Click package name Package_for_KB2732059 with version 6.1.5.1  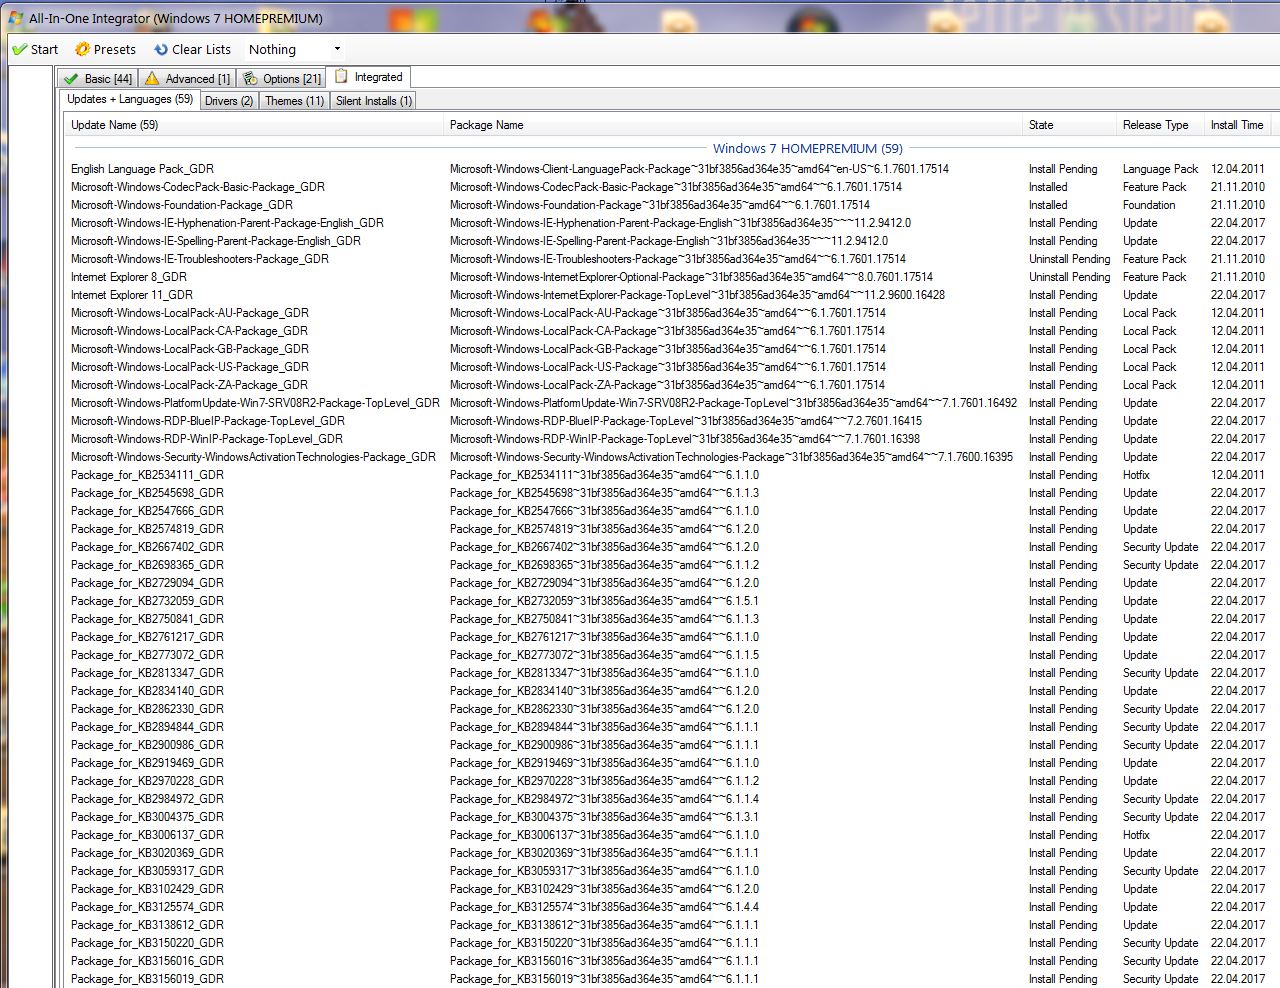click(604, 601)
